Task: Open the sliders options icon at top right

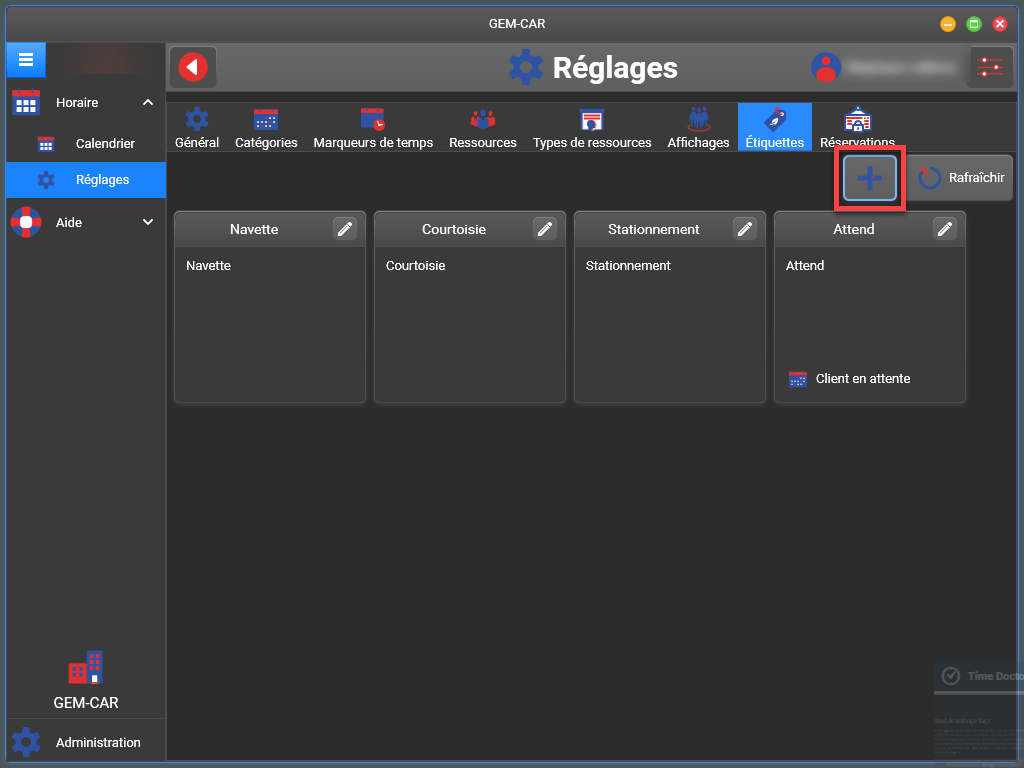Action: (990, 67)
